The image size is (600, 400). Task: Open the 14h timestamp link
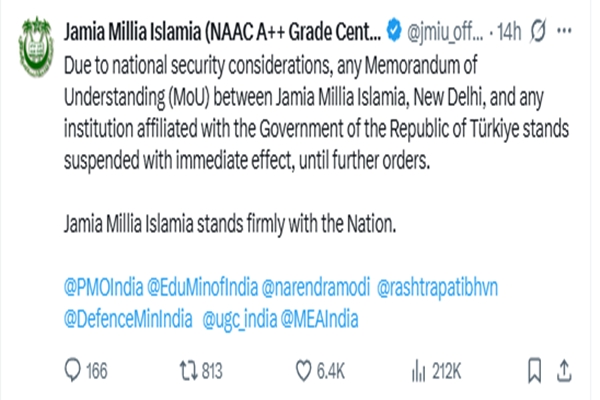coord(510,34)
